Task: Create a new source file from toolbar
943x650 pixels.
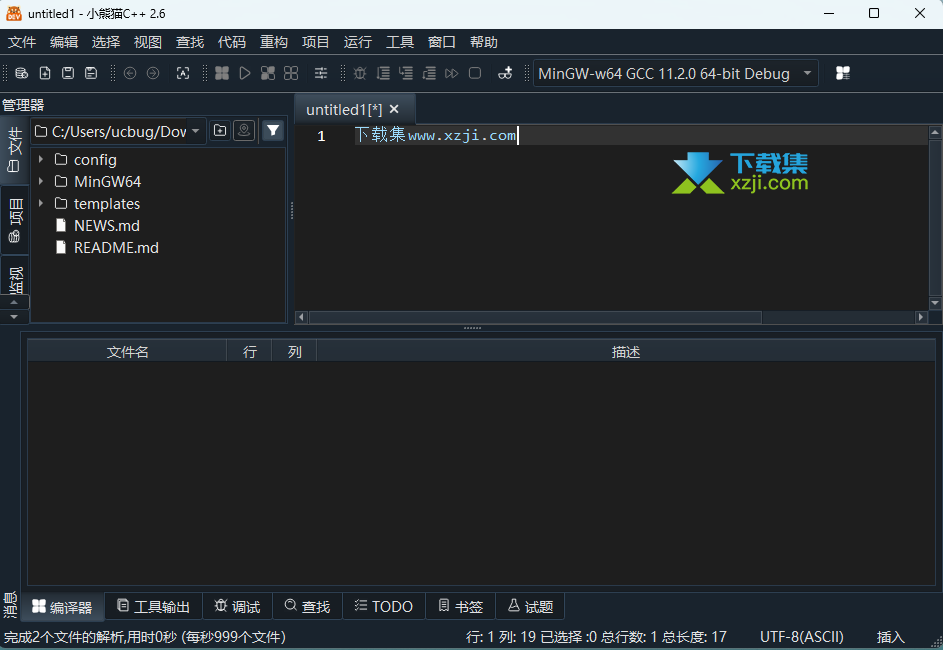Action: click(45, 73)
